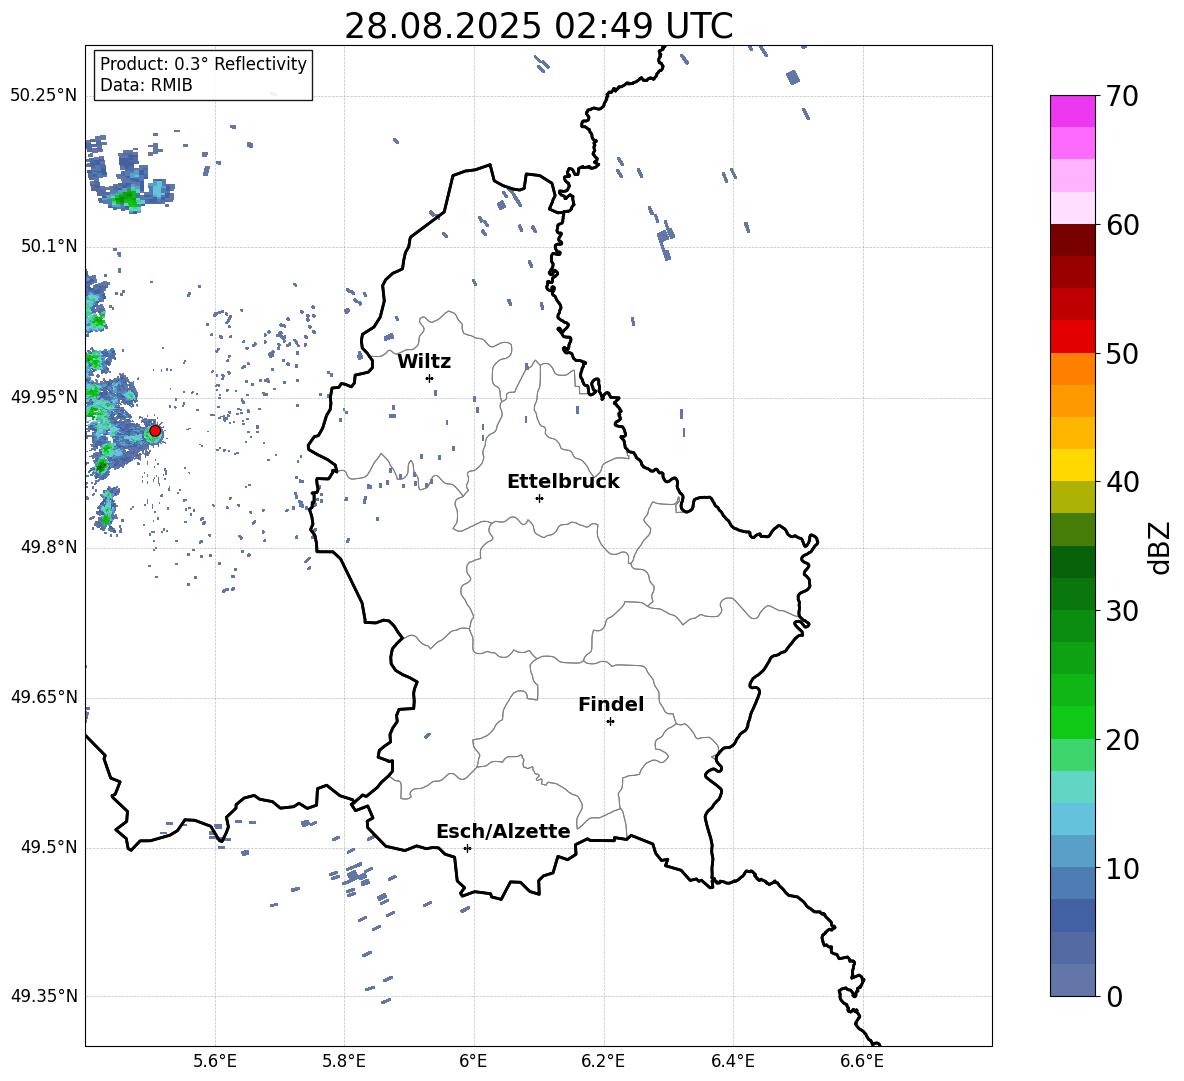Click the 6.4°E longitude label
This screenshot has height=1081, width=1184.
[732, 1061]
